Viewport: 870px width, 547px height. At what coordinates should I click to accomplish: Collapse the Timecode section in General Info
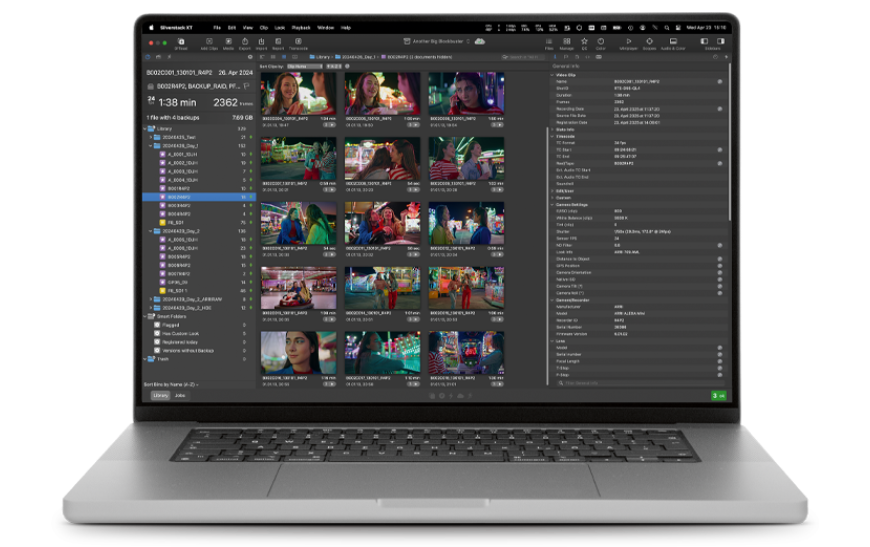coord(552,136)
